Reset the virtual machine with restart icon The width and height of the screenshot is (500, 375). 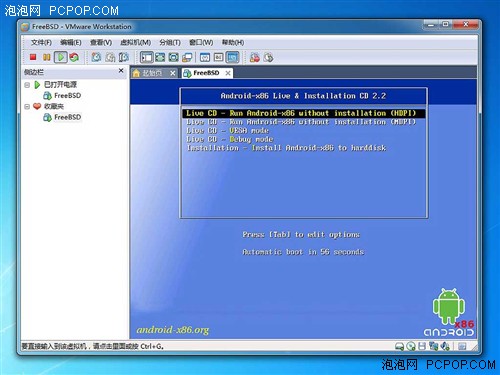tap(74, 57)
